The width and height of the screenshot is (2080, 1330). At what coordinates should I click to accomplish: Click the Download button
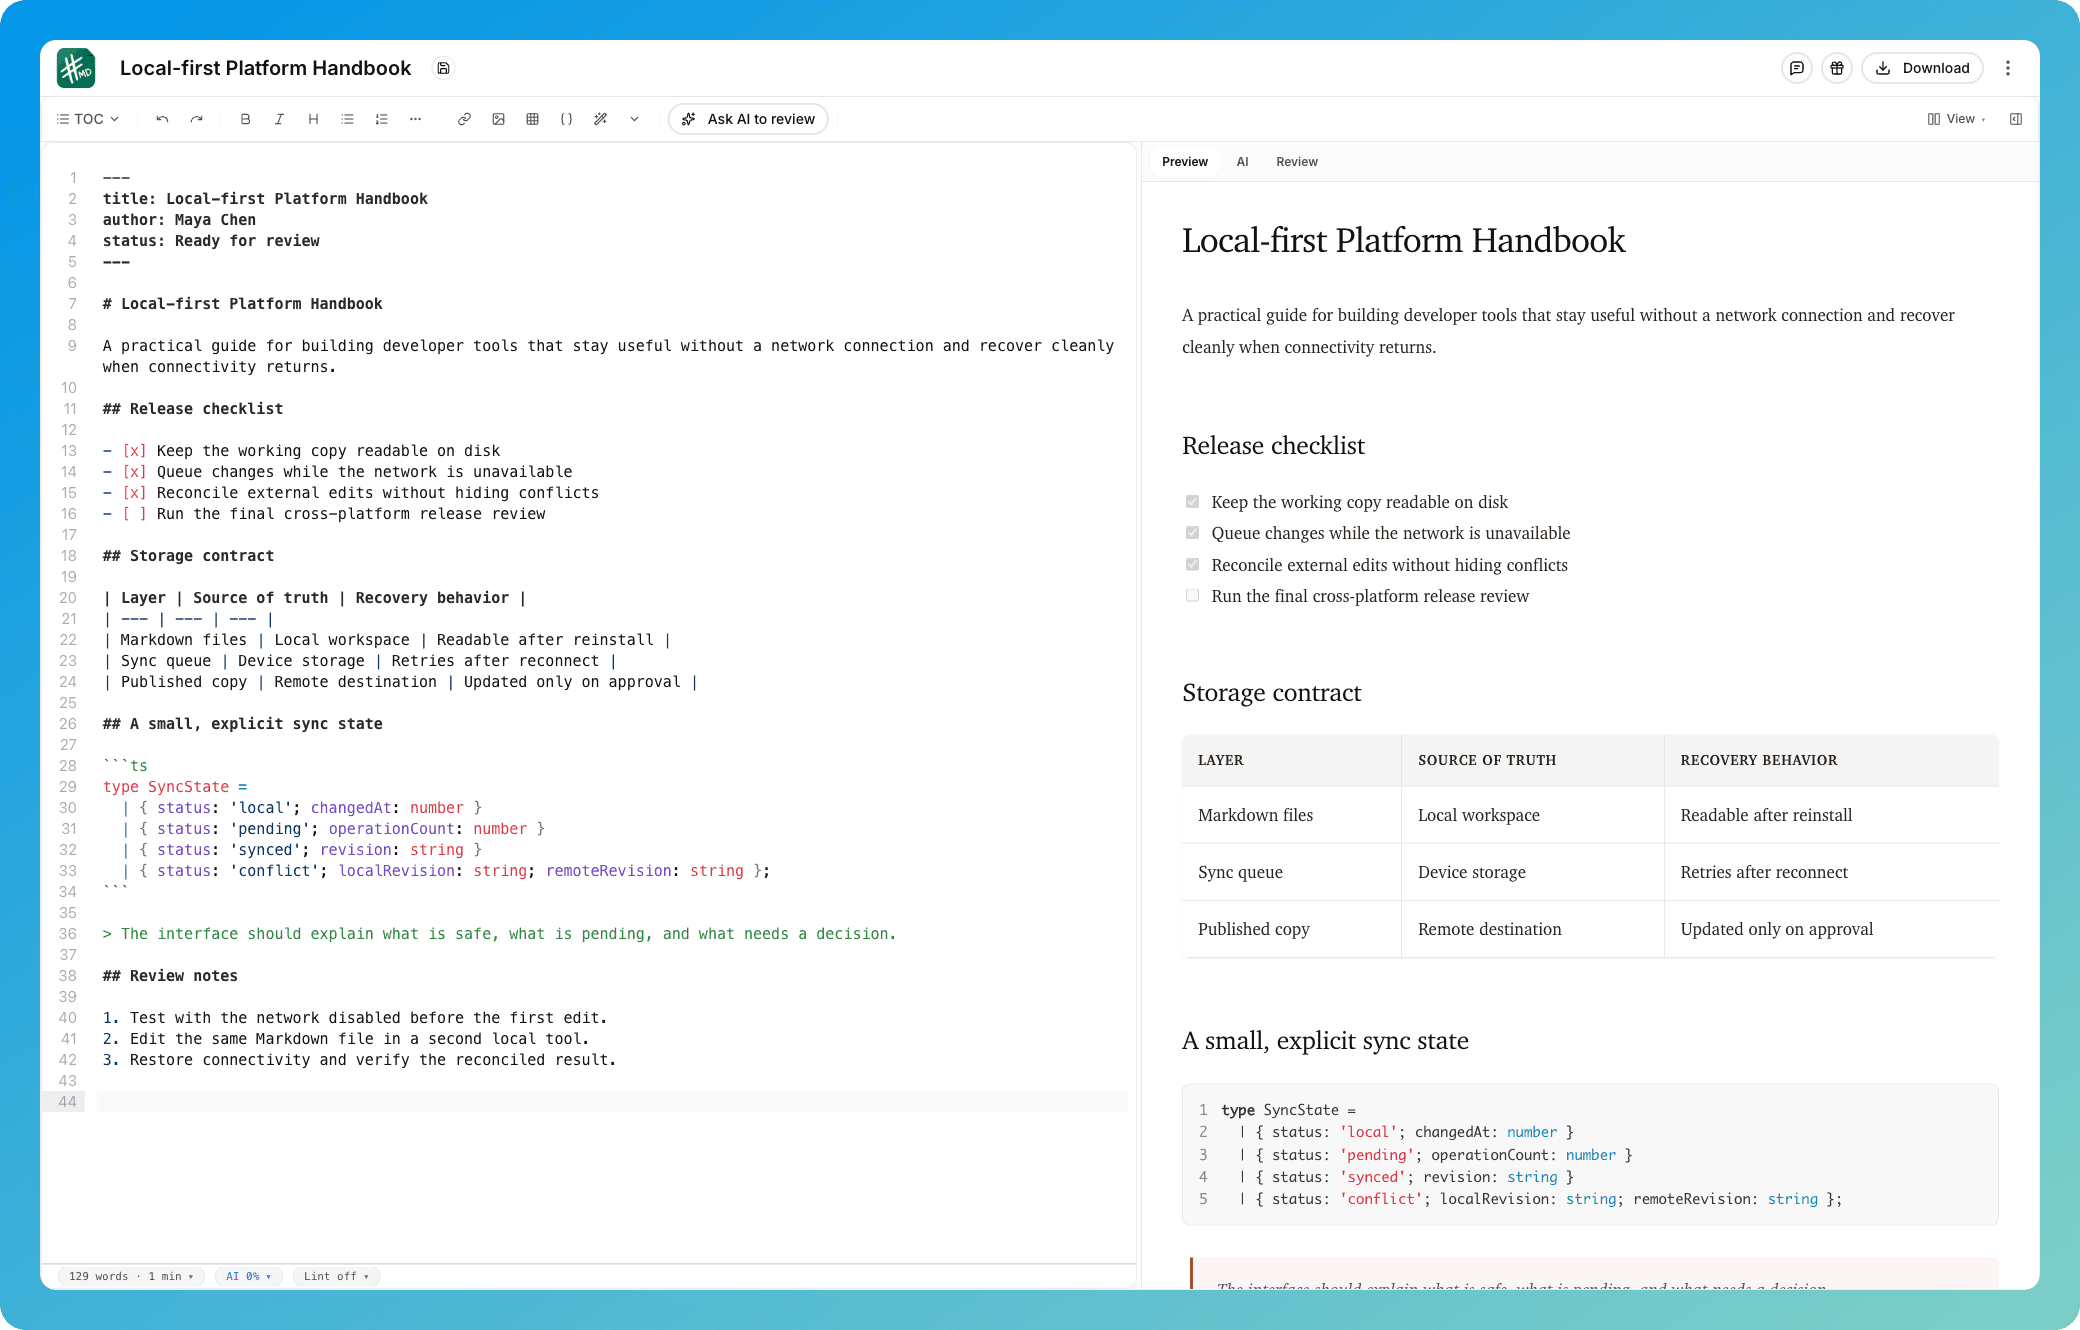[x=1922, y=68]
